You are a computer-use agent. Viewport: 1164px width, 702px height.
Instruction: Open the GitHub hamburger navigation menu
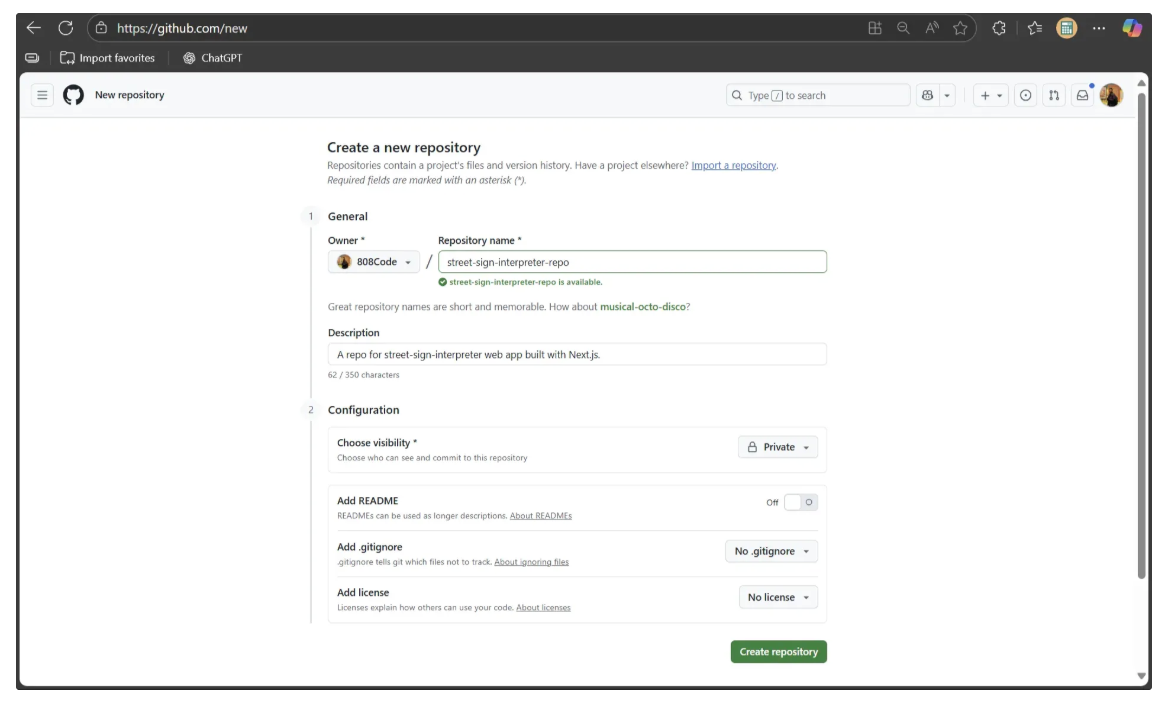coord(42,95)
